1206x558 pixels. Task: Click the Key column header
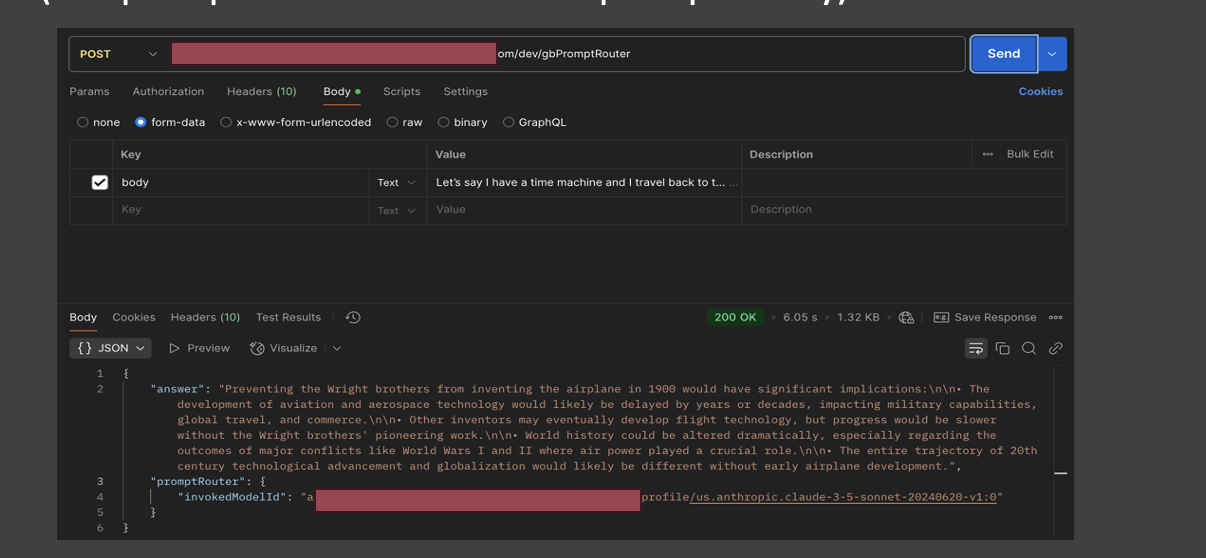click(130, 154)
